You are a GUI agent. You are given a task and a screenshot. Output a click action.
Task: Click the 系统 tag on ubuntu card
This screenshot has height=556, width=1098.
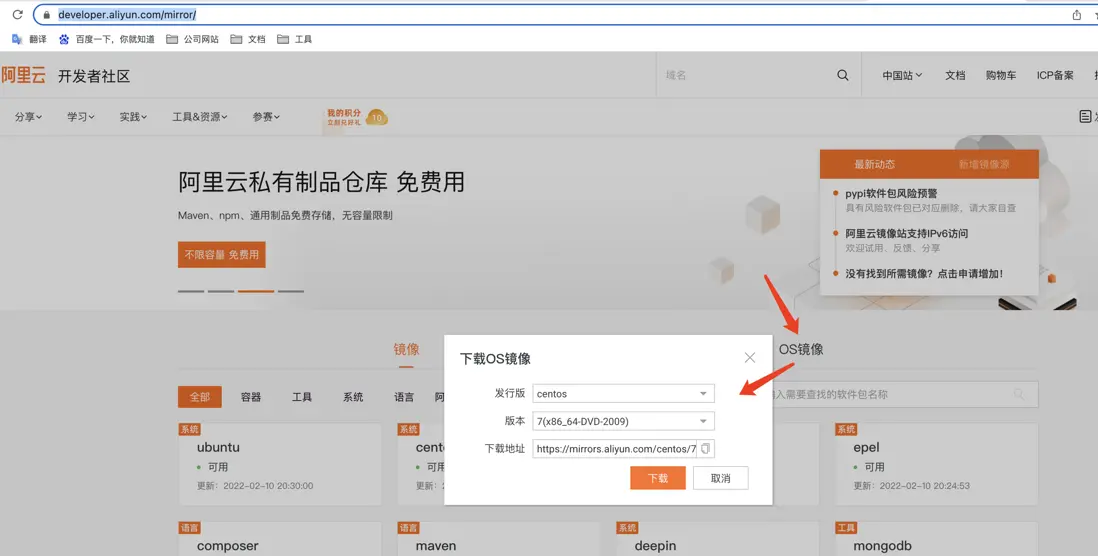pyautogui.click(x=190, y=429)
